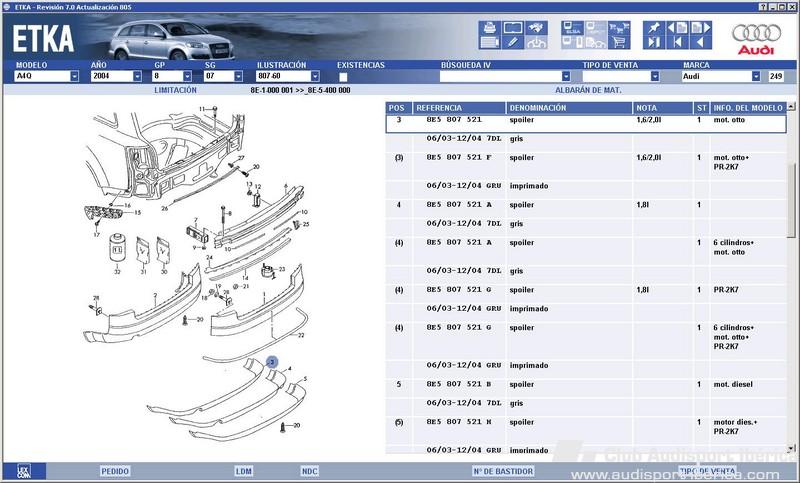
Task: Click the ALBARÁN DE MAT. label
Action: [588, 90]
